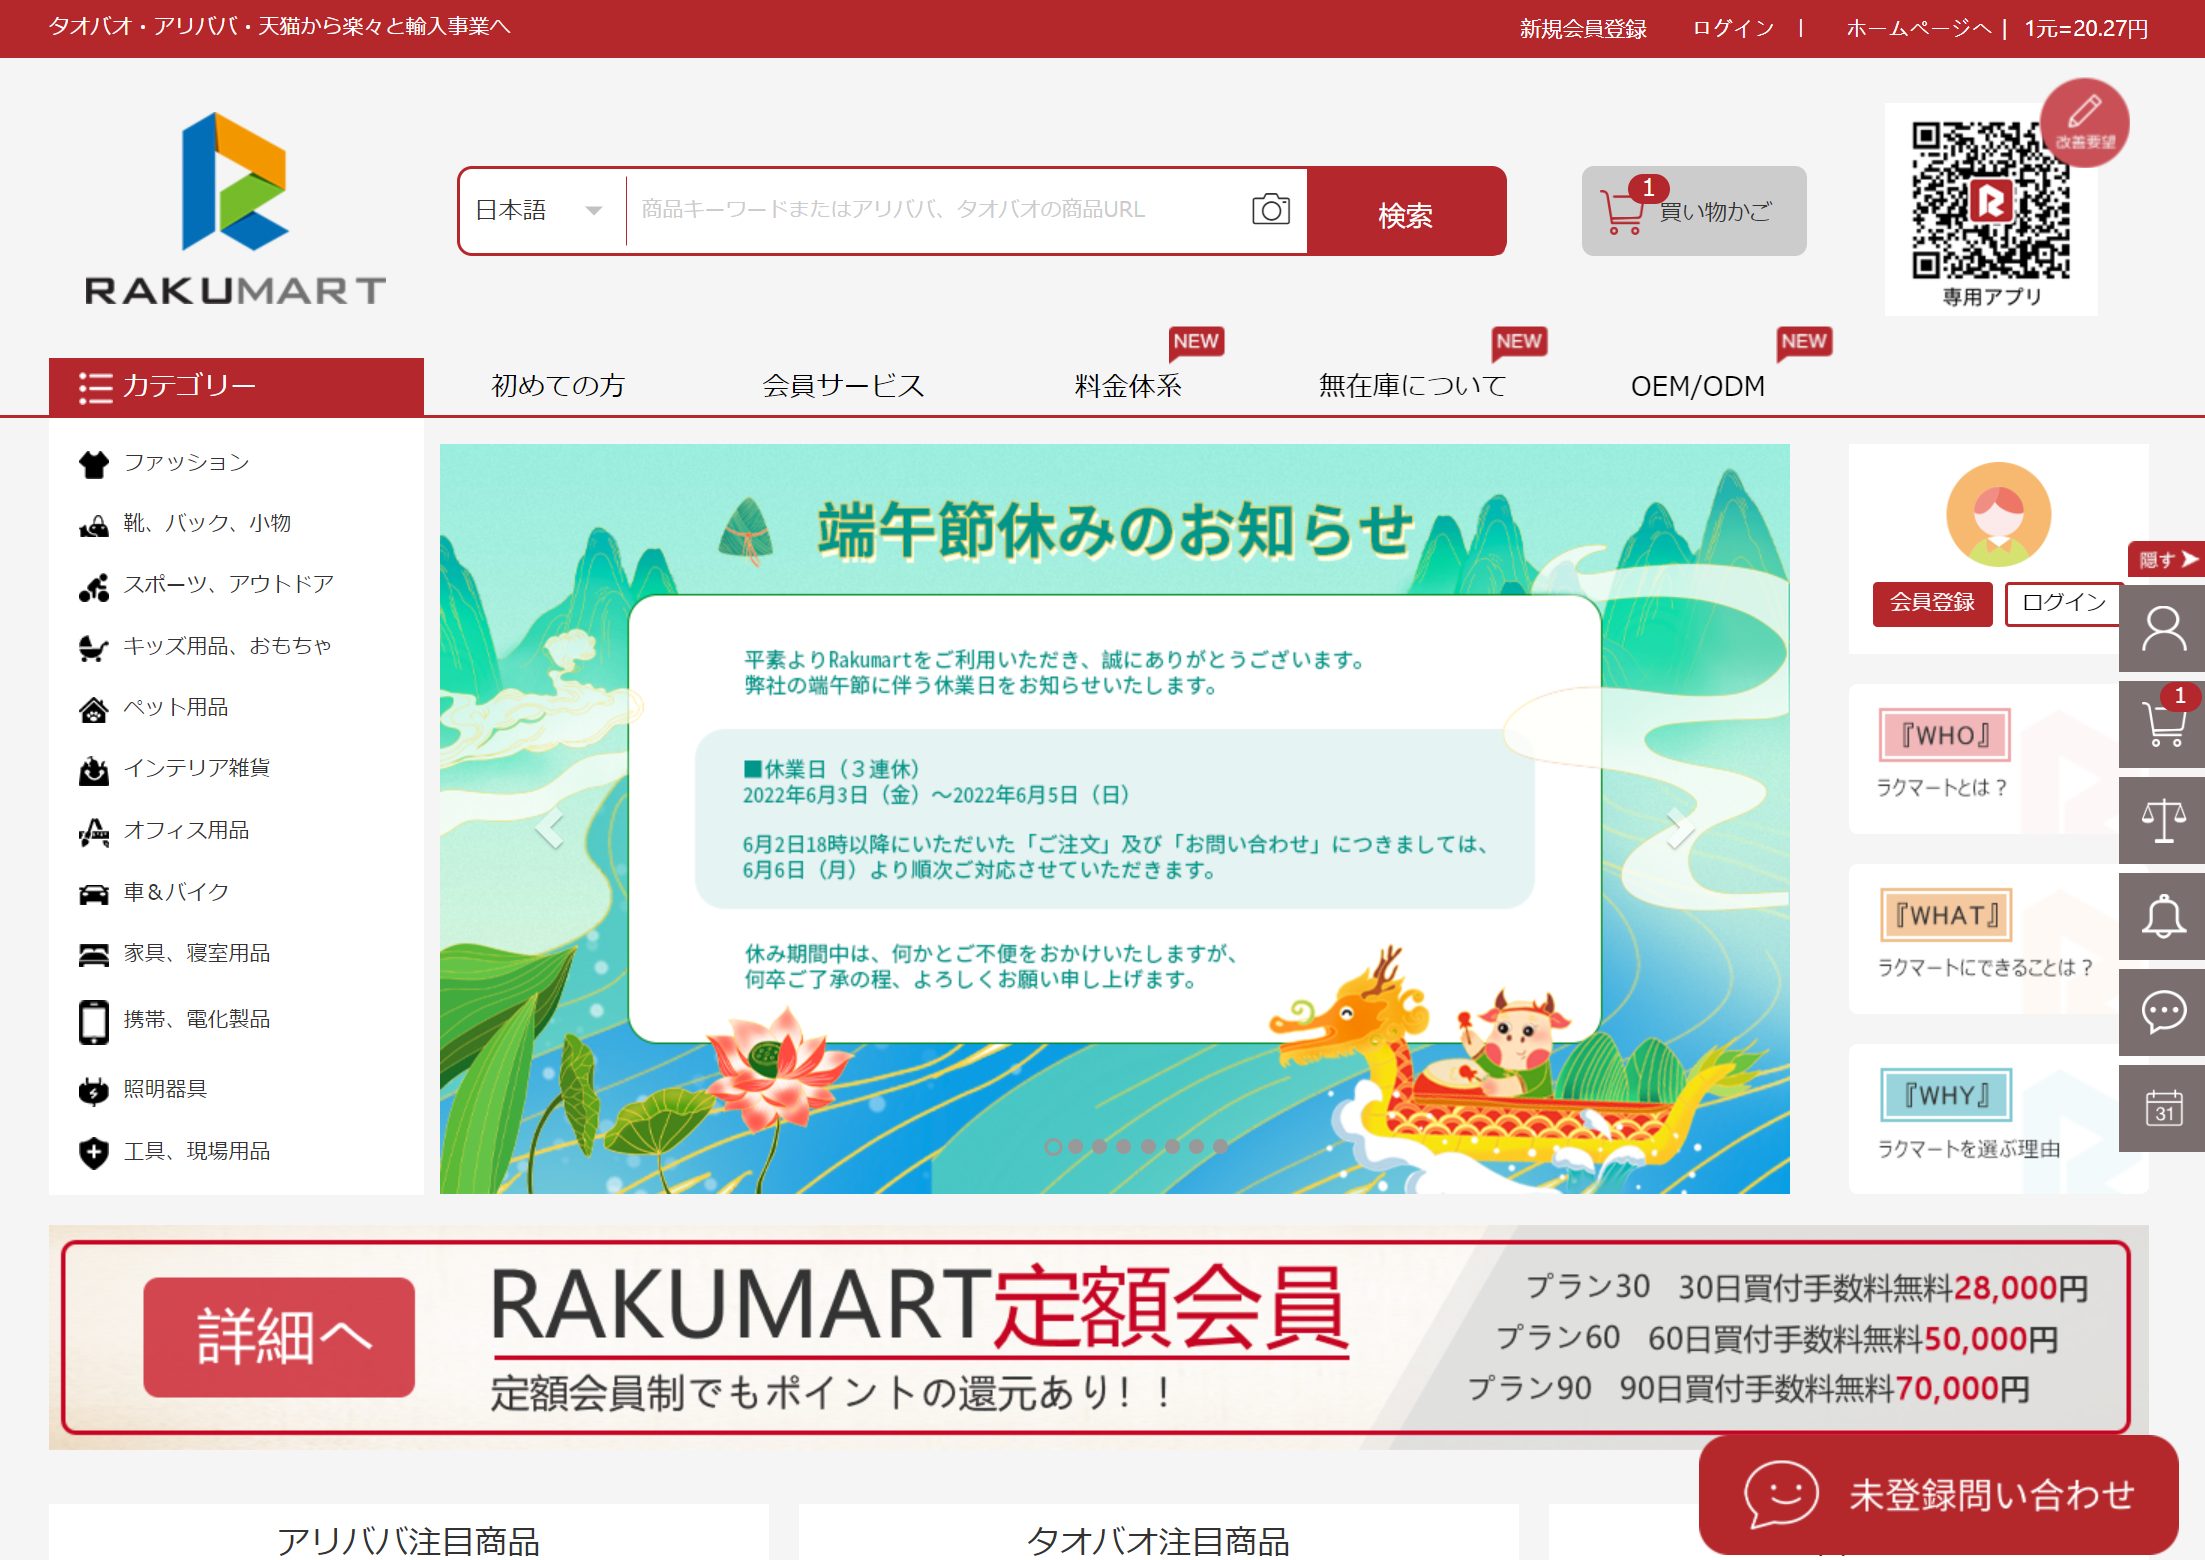The image size is (2205, 1560).
Task: Hide the side toolbar with 隠す
Action: coord(2166,559)
